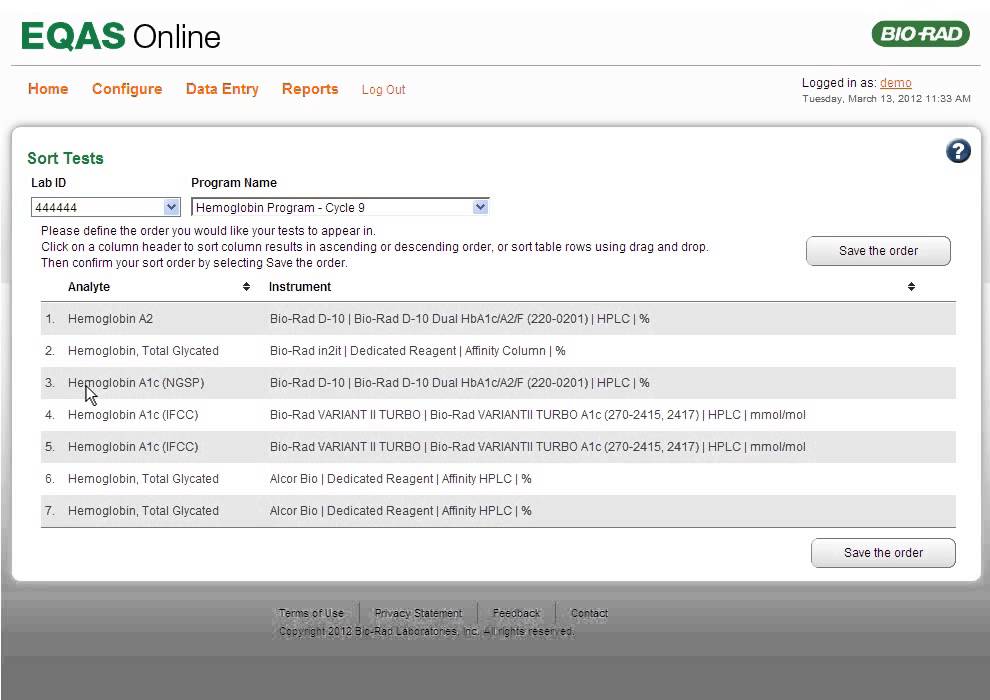Open Privacy Statement link
The image size is (990, 700).
point(418,613)
